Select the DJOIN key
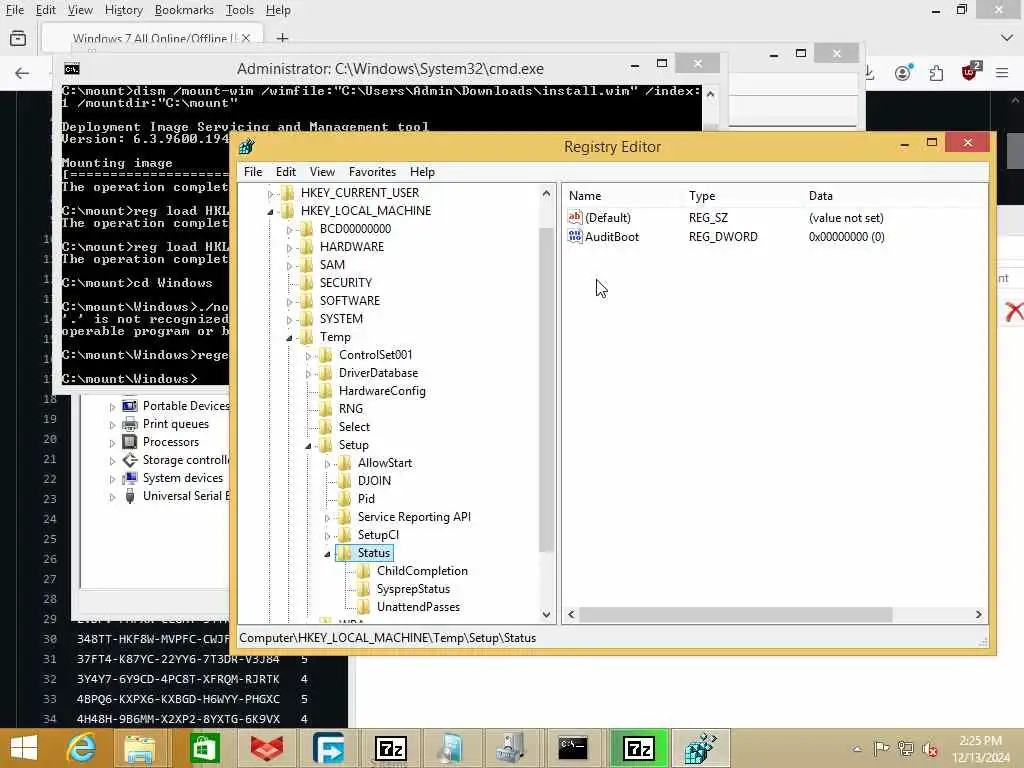 point(374,481)
